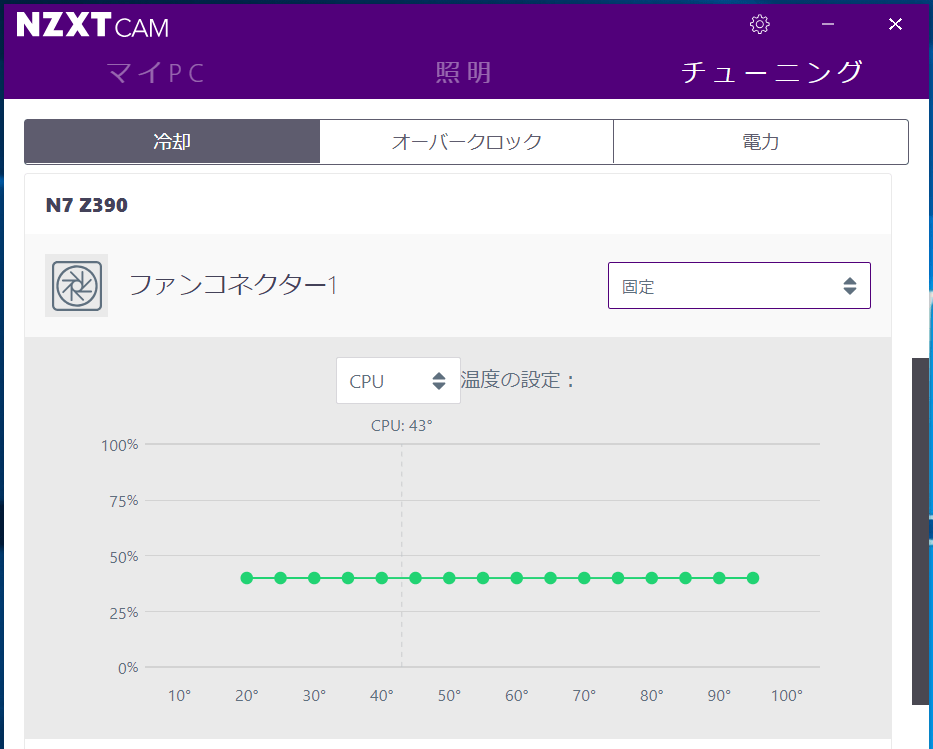Click the N7 Z390 device heading
Screen dimensions: 933x749
tap(87, 205)
